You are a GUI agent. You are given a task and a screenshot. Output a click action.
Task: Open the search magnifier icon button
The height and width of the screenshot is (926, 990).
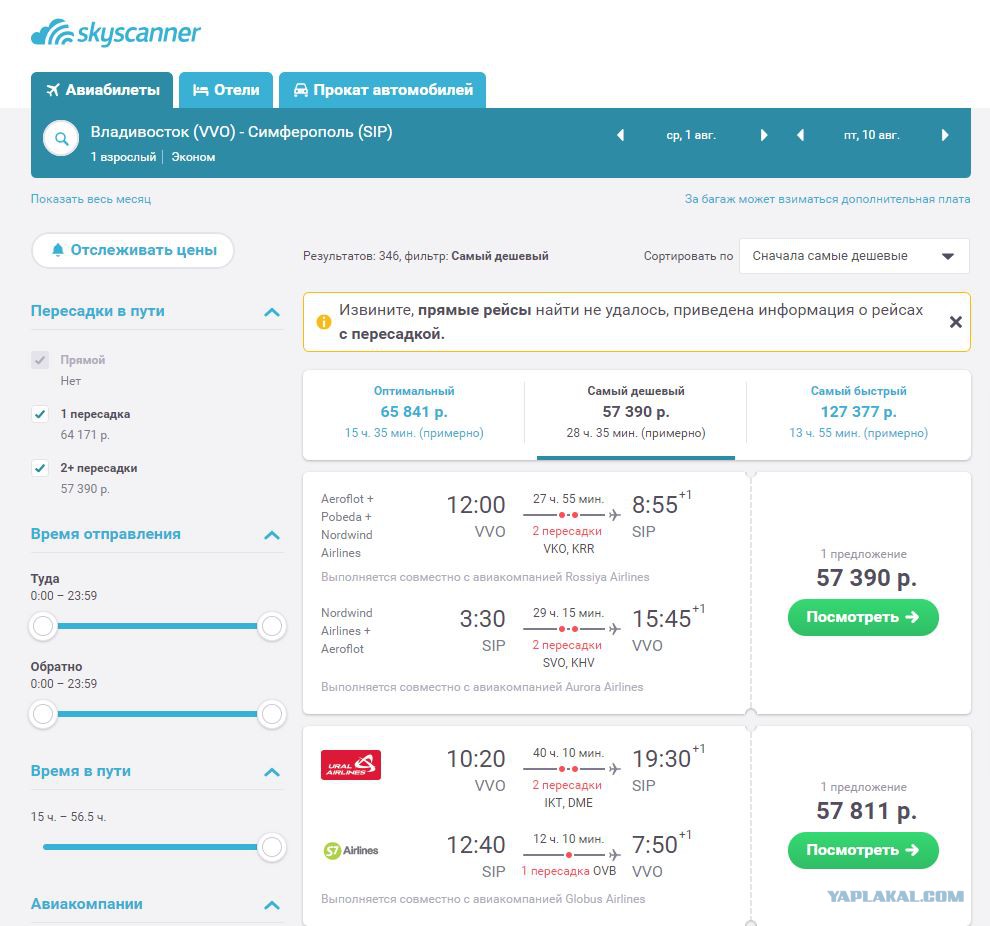pyautogui.click(x=61, y=138)
